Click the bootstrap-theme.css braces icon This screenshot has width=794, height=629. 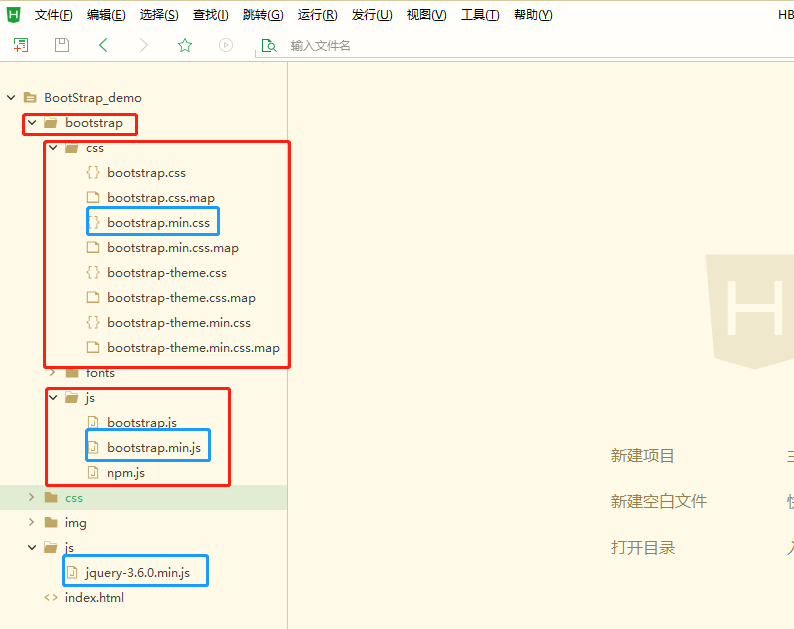(x=93, y=272)
